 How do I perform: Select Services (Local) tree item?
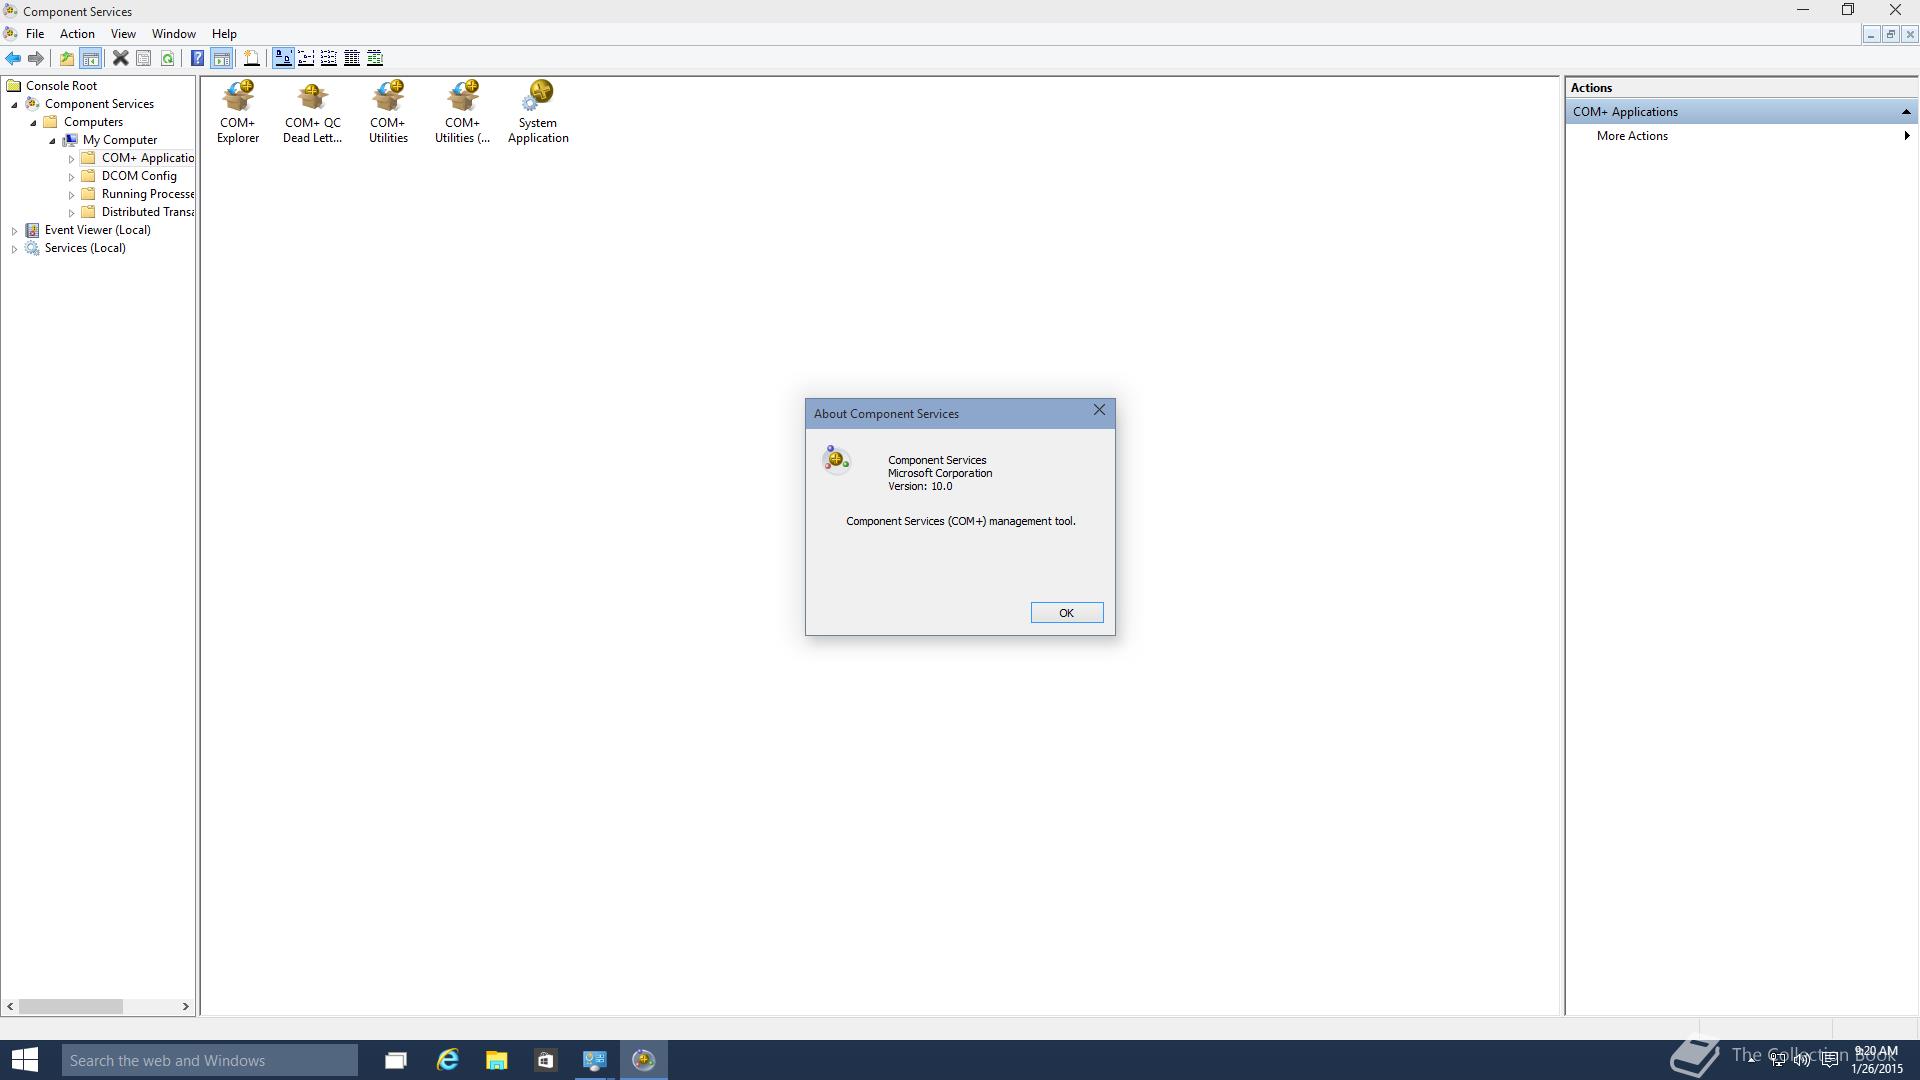[85, 248]
